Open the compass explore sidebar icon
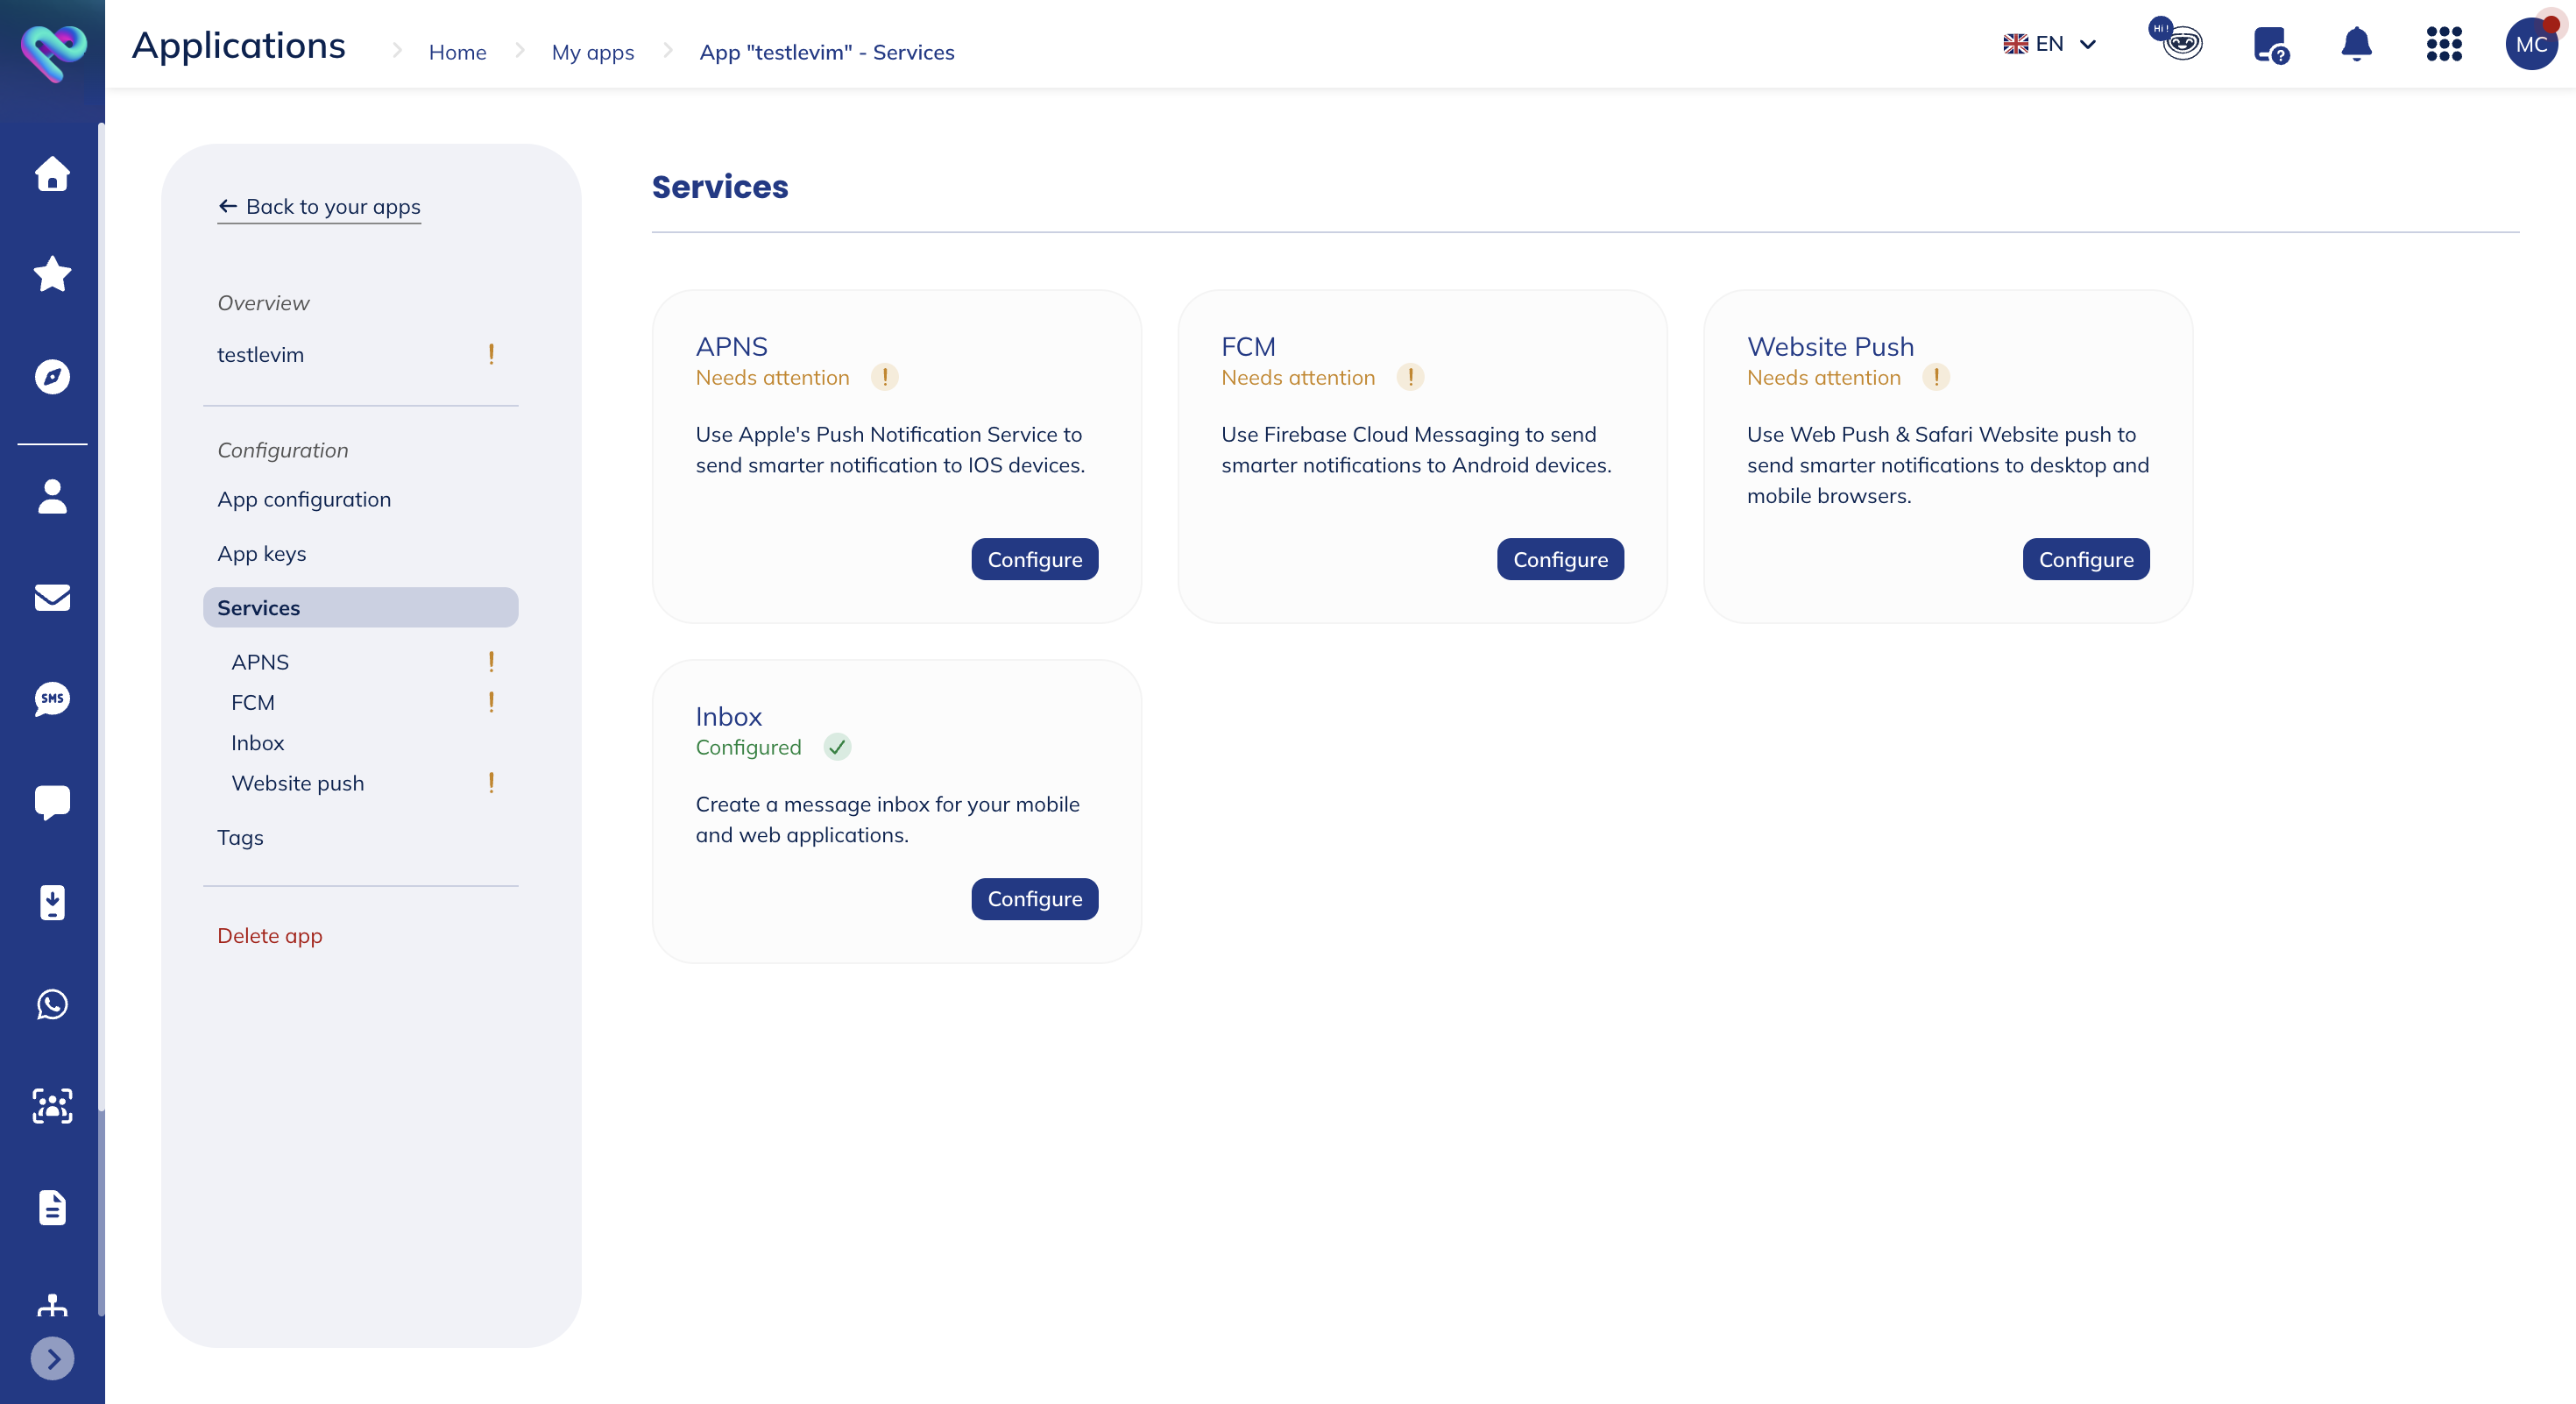Viewport: 2576px width, 1404px height. pyautogui.click(x=52, y=376)
